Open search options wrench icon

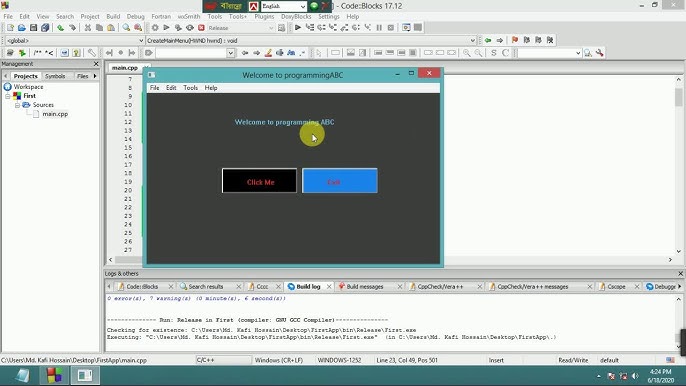[x=599, y=53]
